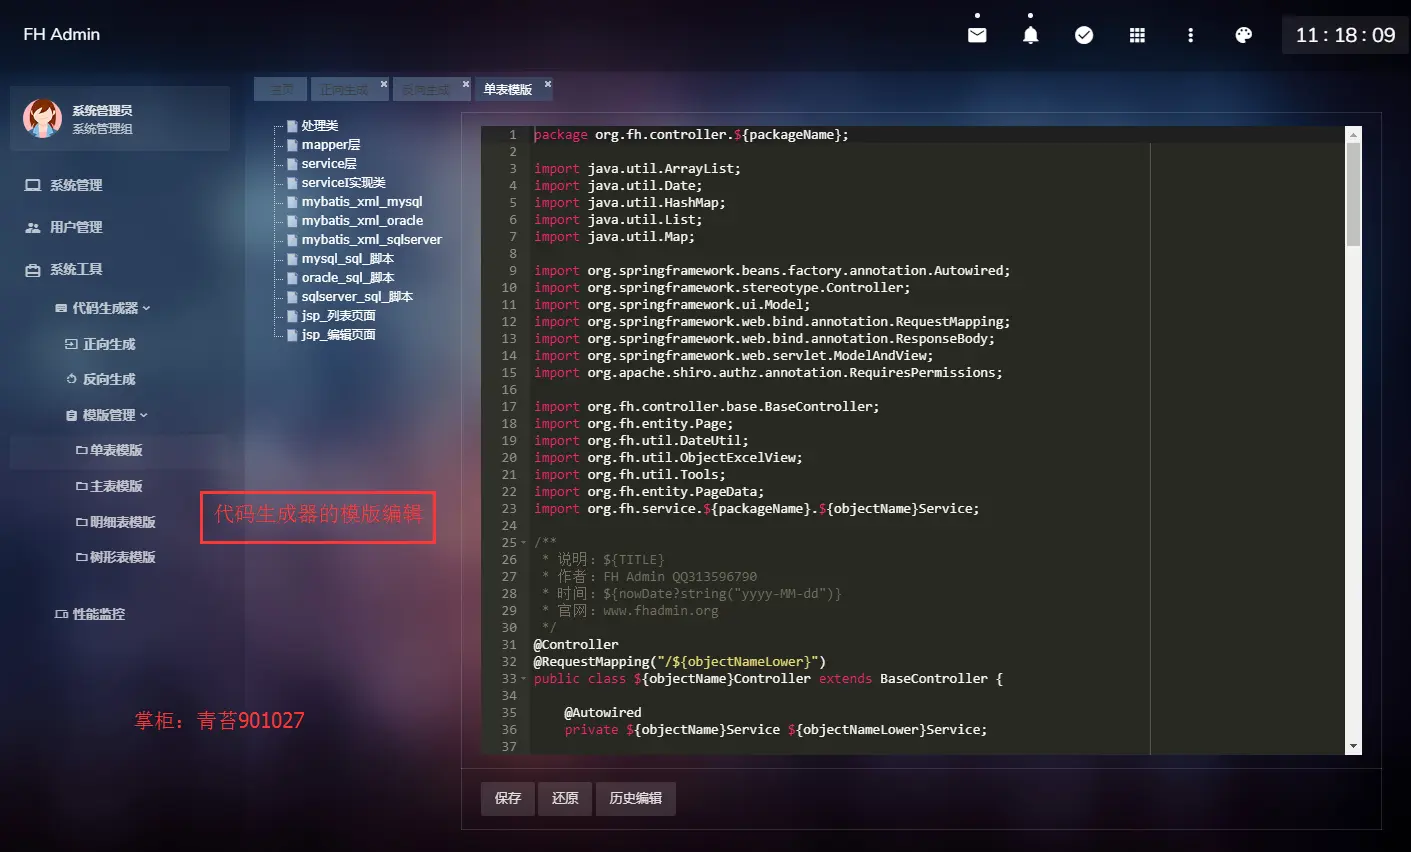
Task: Click the code editor scroll-down arrow
Action: (x=1353, y=746)
